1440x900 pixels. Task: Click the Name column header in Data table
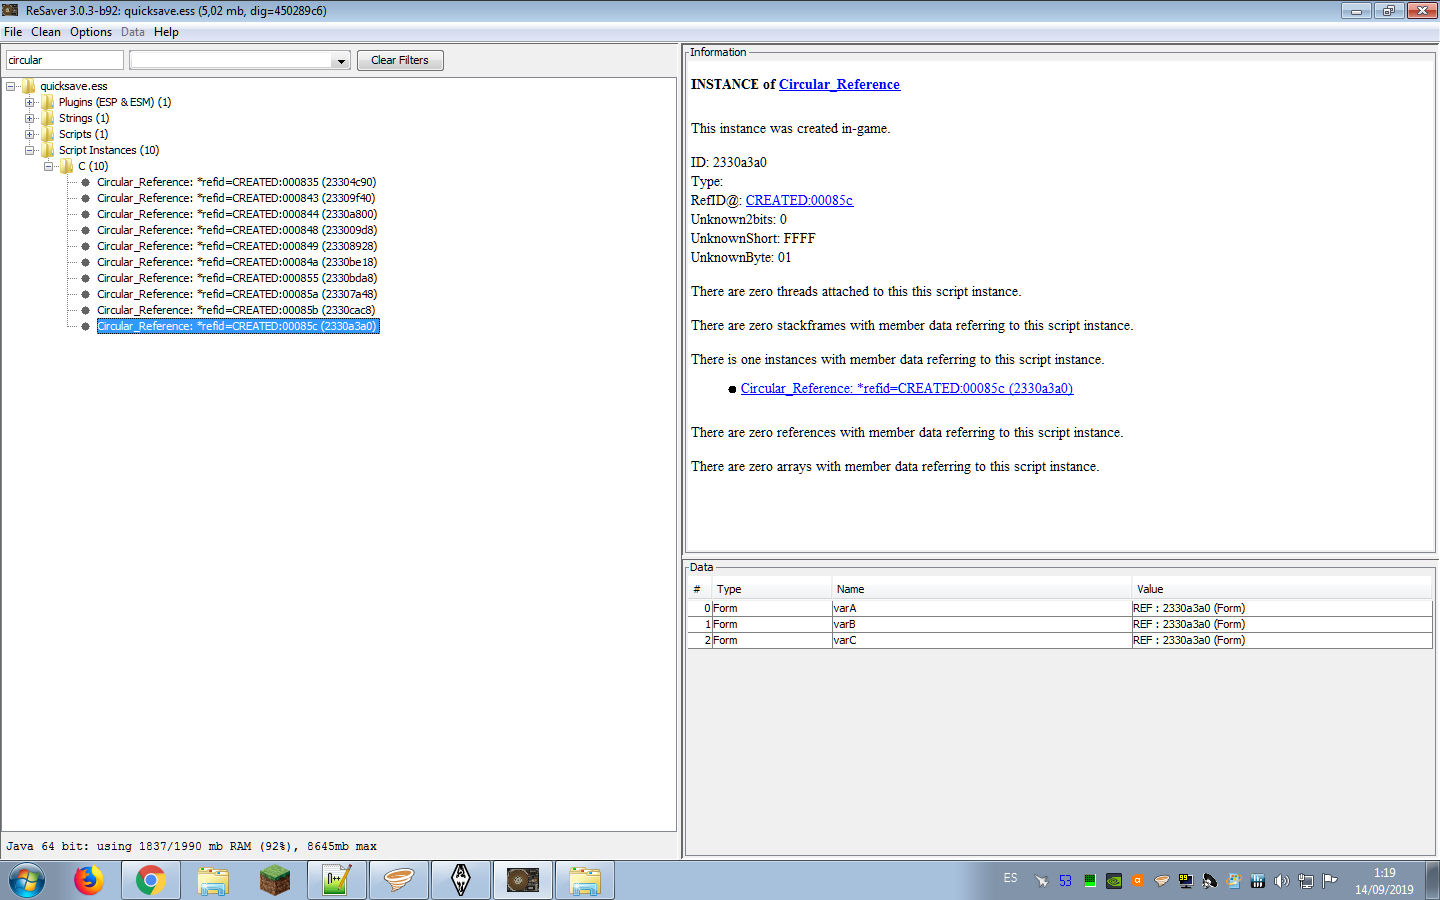982,589
